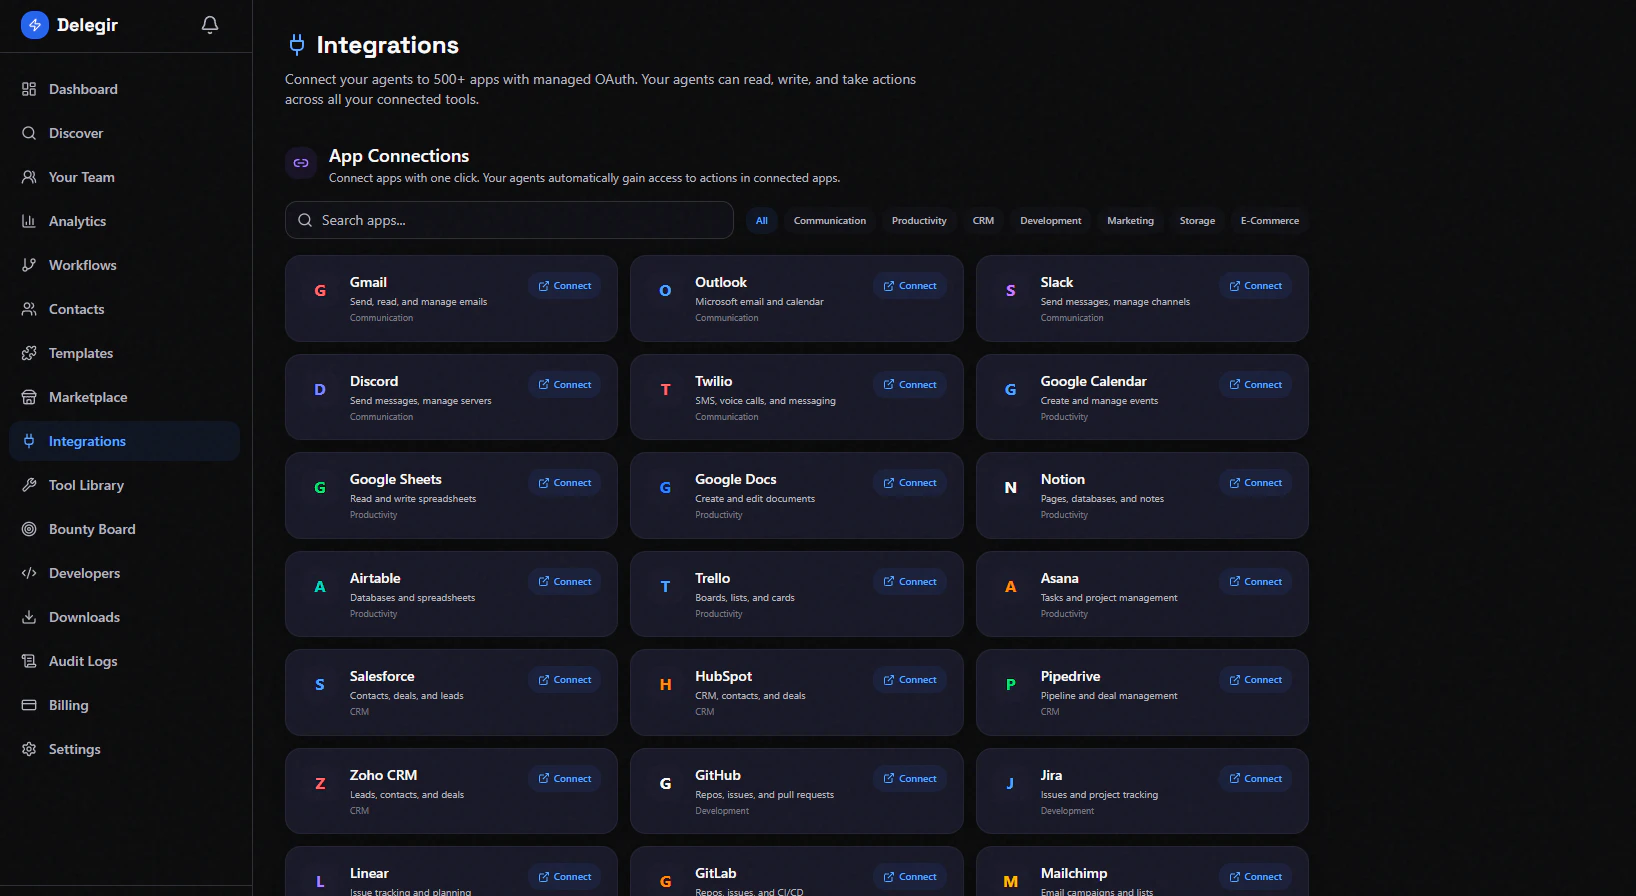Image resolution: width=1636 pixels, height=896 pixels.
Task: Click the Jira J app icon
Action: pyautogui.click(x=1010, y=784)
